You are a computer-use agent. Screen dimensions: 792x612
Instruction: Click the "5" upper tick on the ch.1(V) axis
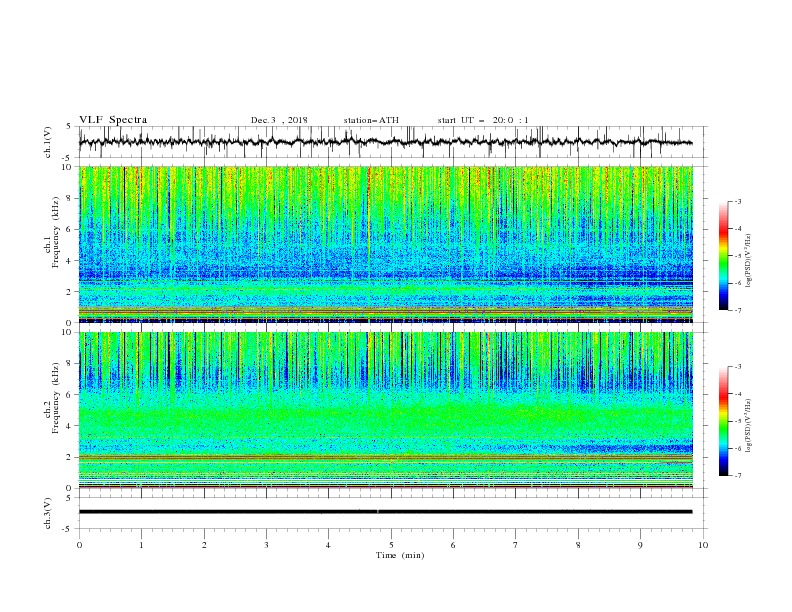click(69, 126)
